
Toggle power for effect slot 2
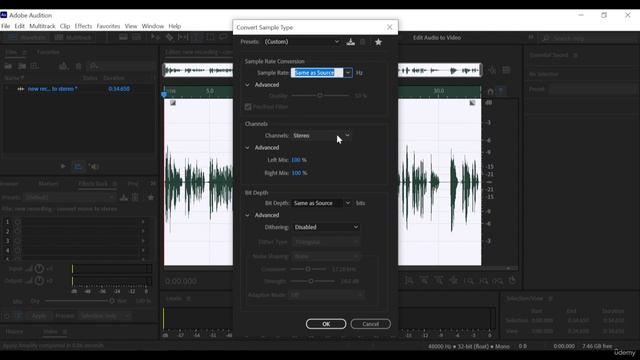[18, 231]
